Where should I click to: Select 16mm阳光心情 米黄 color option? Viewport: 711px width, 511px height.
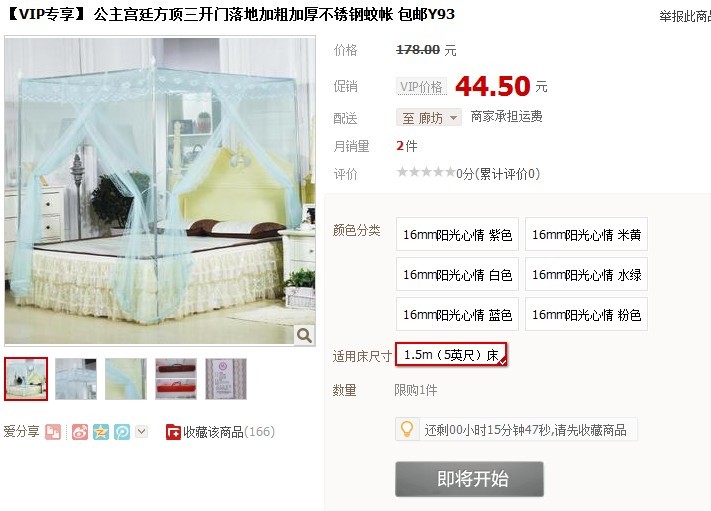(x=586, y=234)
